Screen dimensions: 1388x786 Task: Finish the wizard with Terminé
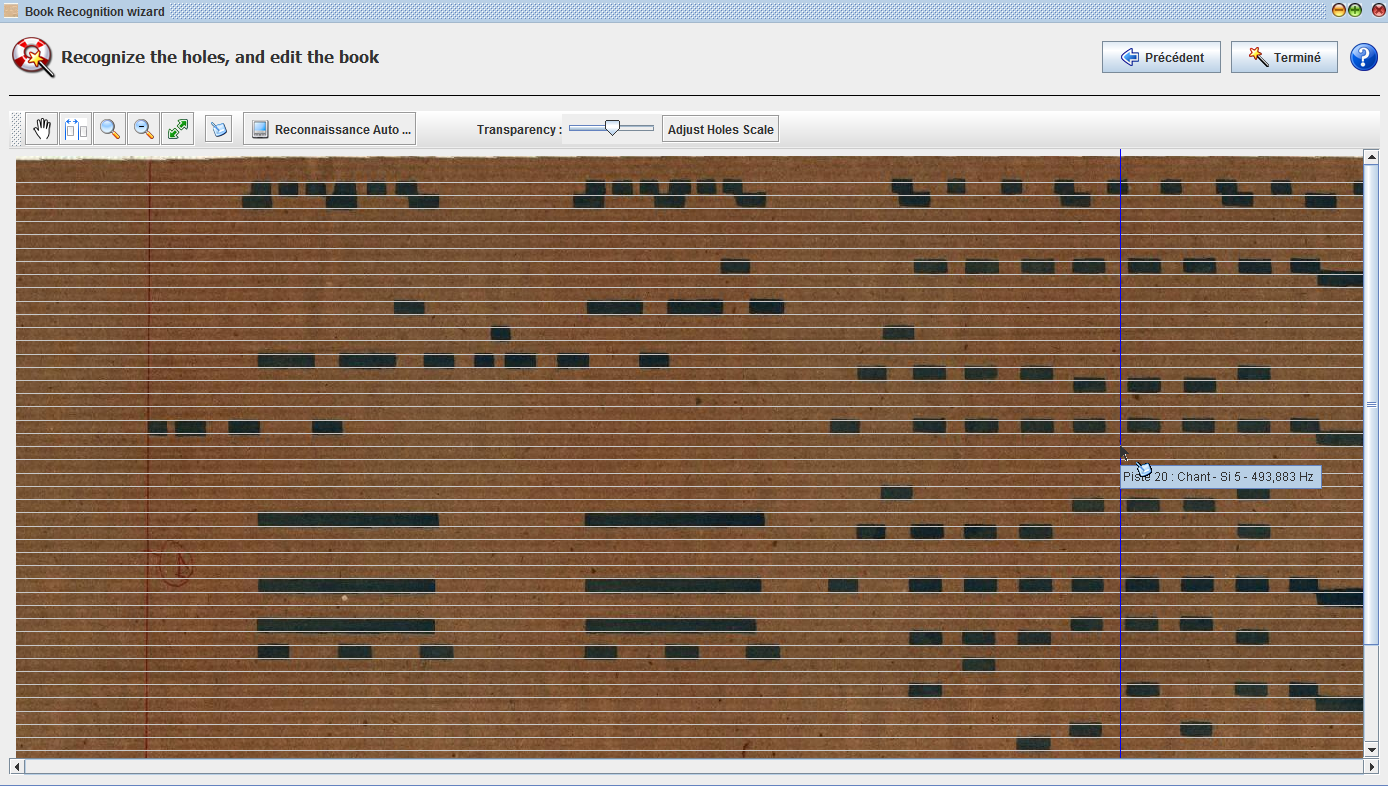[x=1284, y=57]
